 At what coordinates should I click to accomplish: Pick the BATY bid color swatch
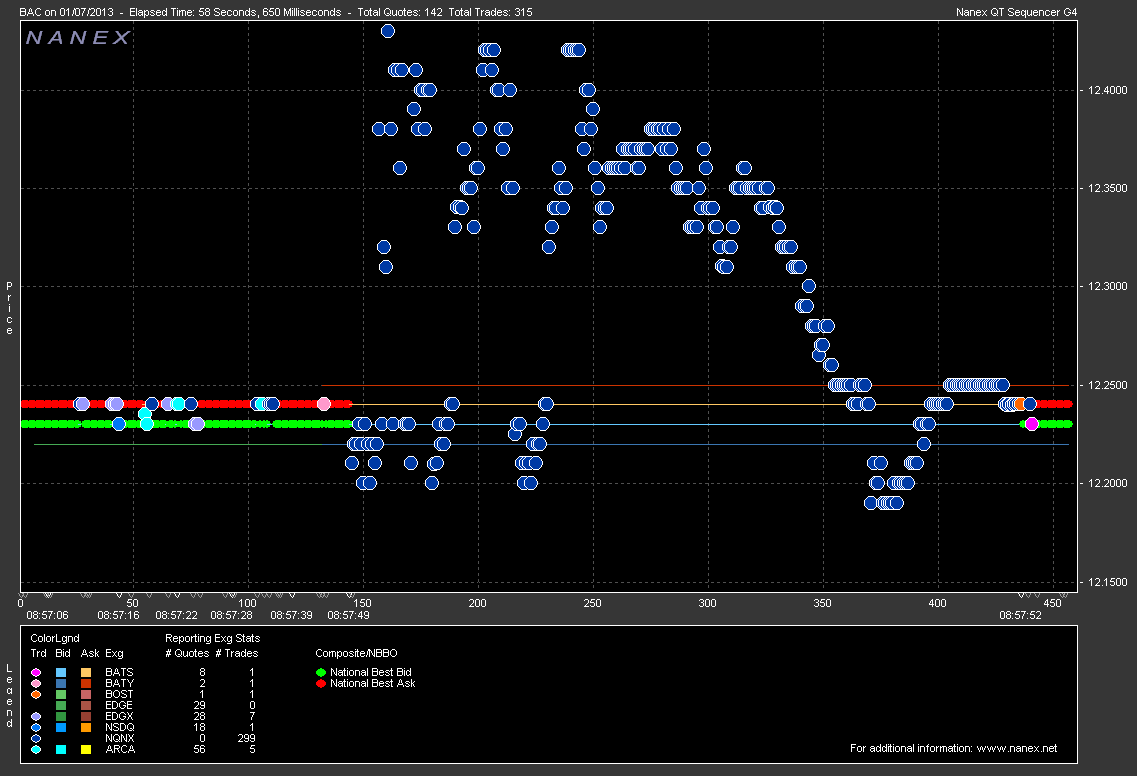click(61, 683)
